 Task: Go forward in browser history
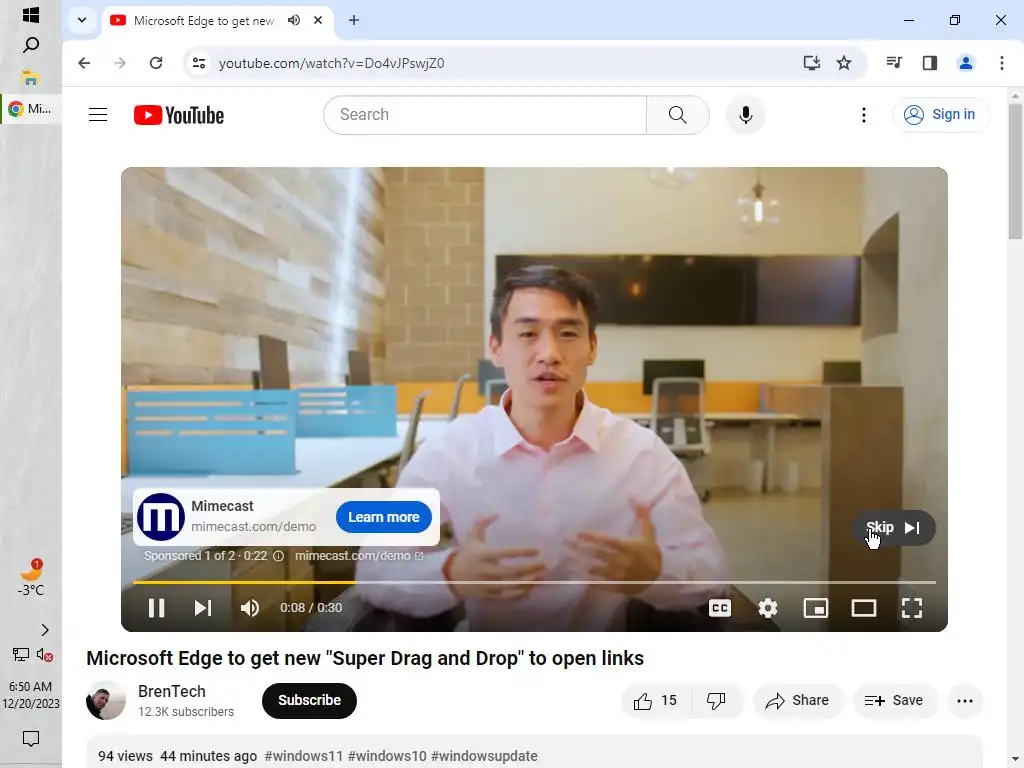pos(120,63)
